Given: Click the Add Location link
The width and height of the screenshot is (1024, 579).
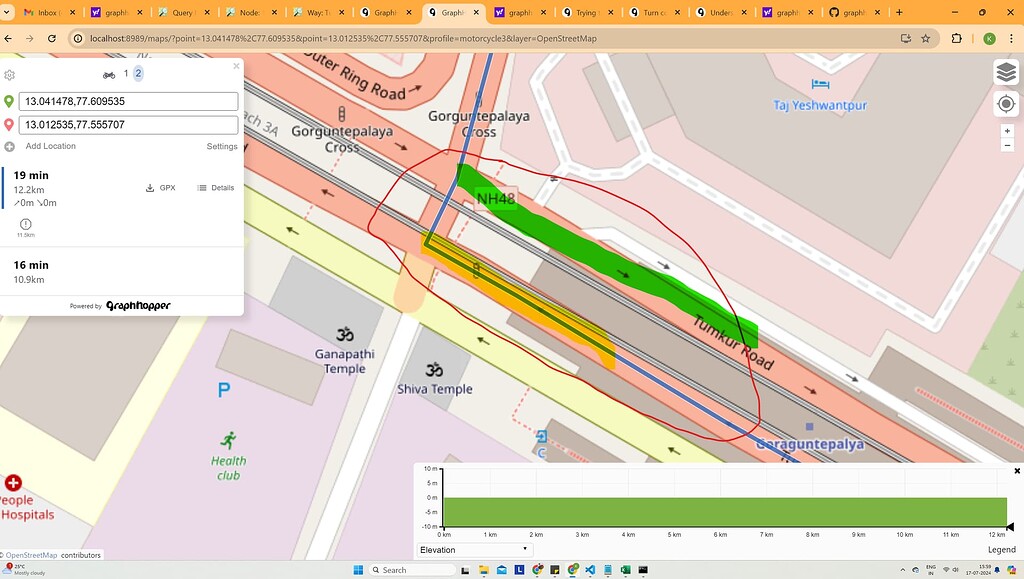Looking at the screenshot, I should pos(50,146).
